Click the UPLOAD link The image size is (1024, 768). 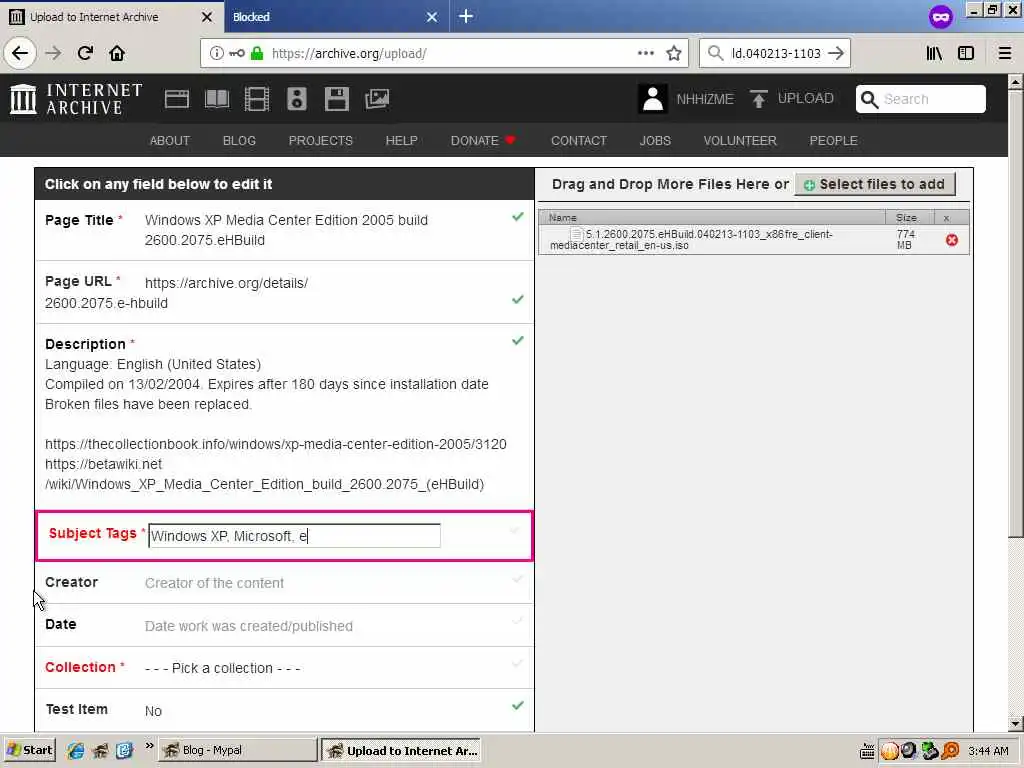[x=805, y=99]
